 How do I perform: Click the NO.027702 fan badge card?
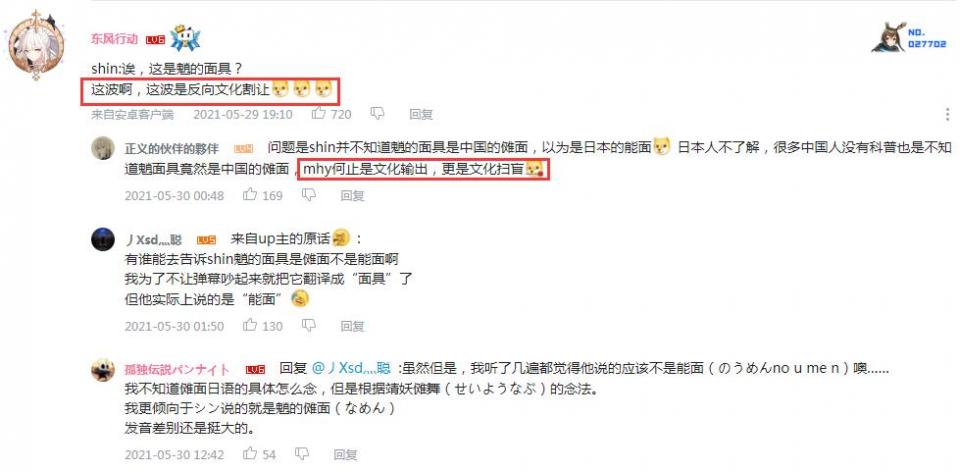point(909,38)
